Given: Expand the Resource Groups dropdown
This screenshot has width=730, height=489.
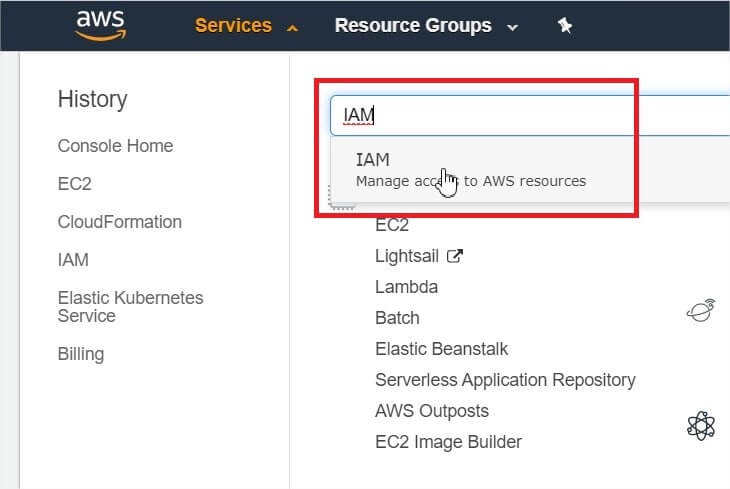Looking at the screenshot, I should coord(425,26).
